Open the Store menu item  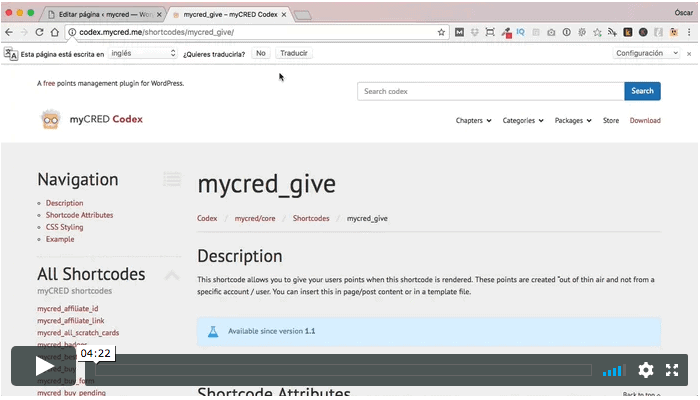611,121
